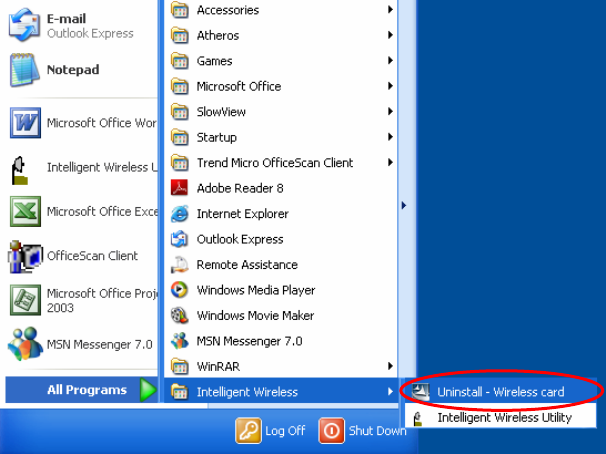Screen dimensions: 606x454
Task: Expand Trend Micro OfficeScan Client arrow
Action: (x=390, y=162)
